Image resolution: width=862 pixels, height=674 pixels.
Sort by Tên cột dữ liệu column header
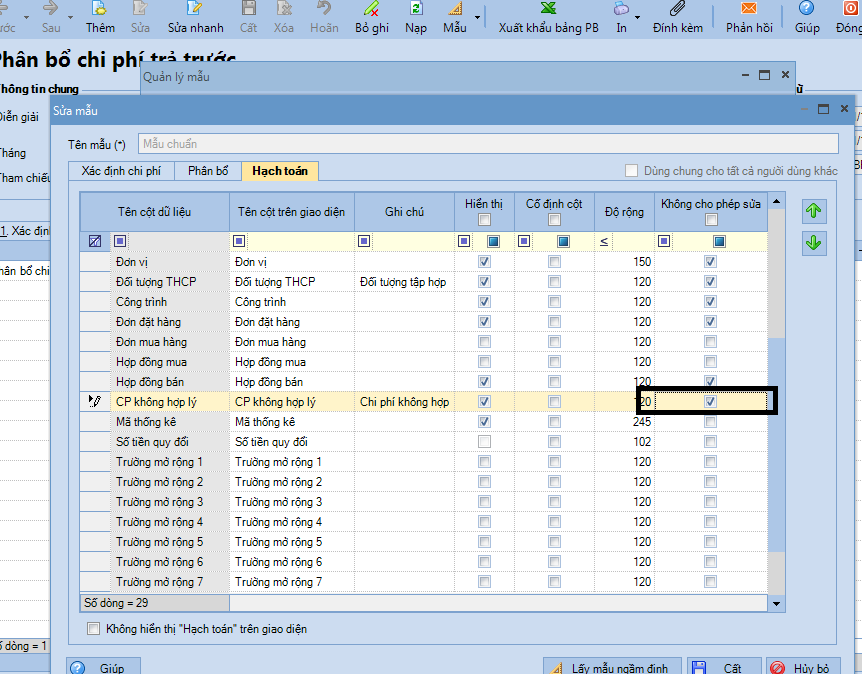point(154,212)
